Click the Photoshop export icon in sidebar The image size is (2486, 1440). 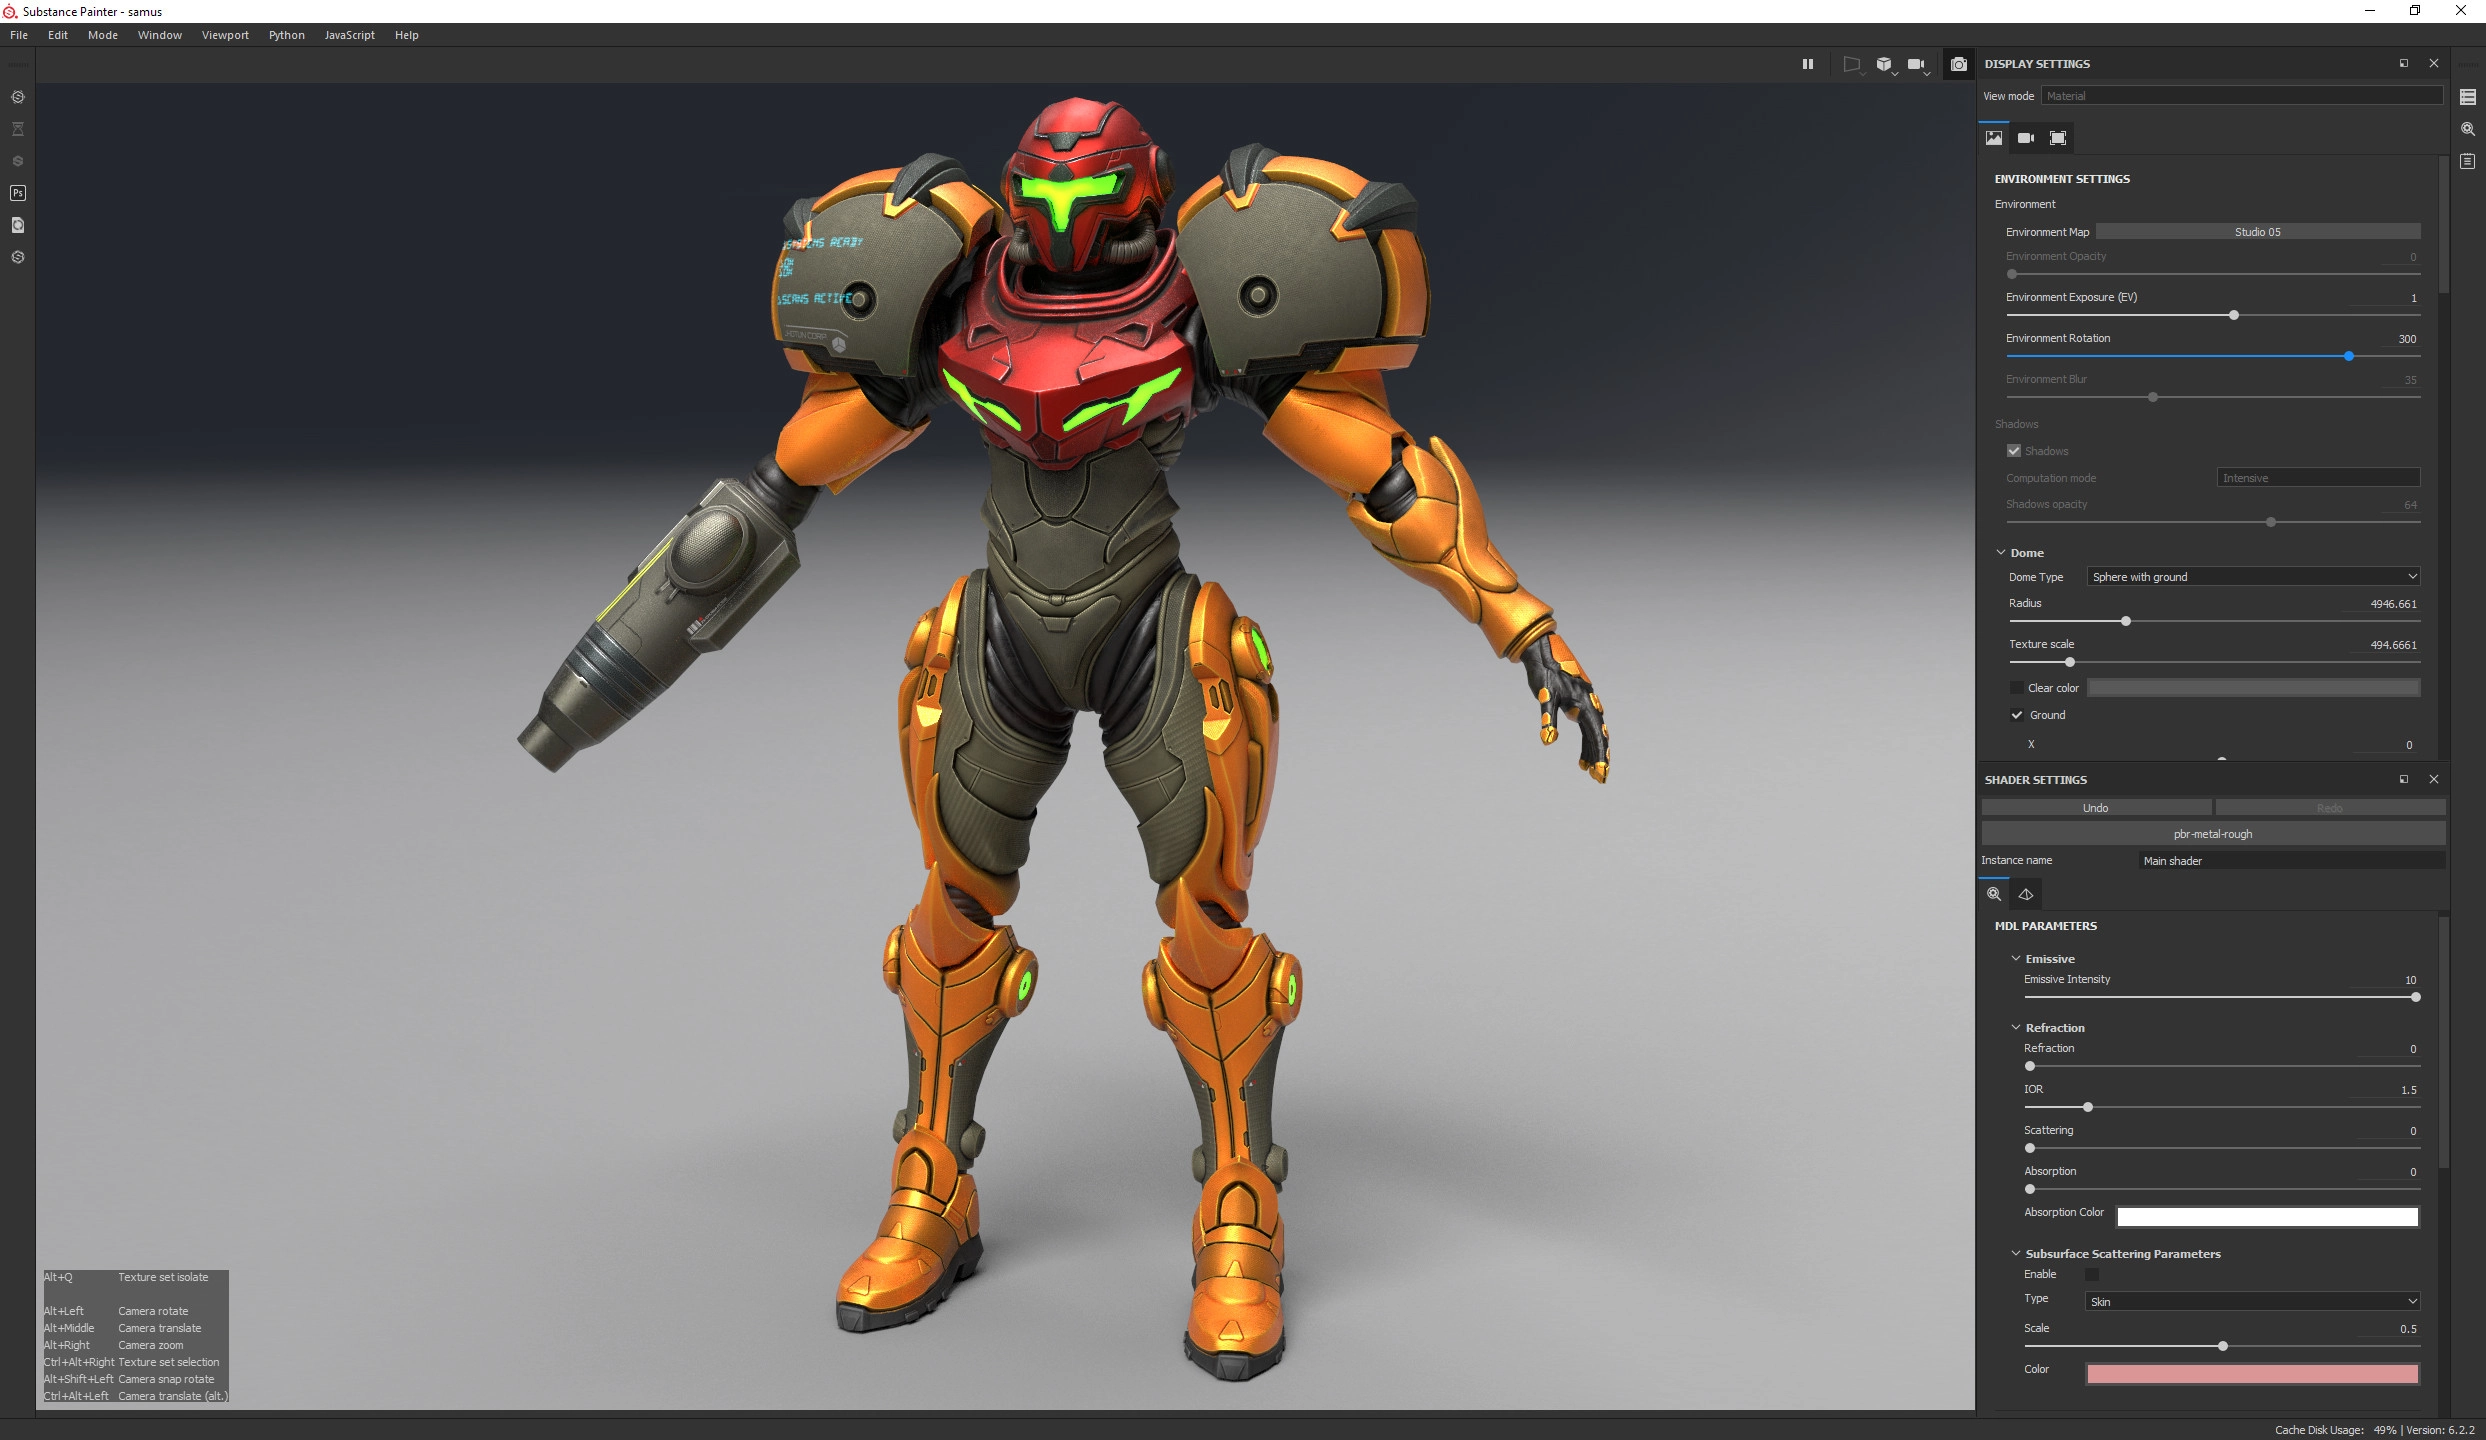[18, 193]
